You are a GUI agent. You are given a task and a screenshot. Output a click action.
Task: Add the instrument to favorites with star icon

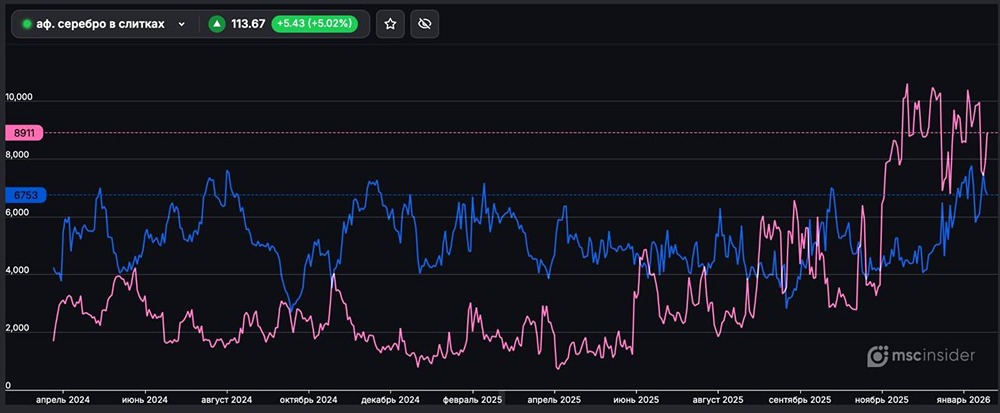[x=390, y=24]
